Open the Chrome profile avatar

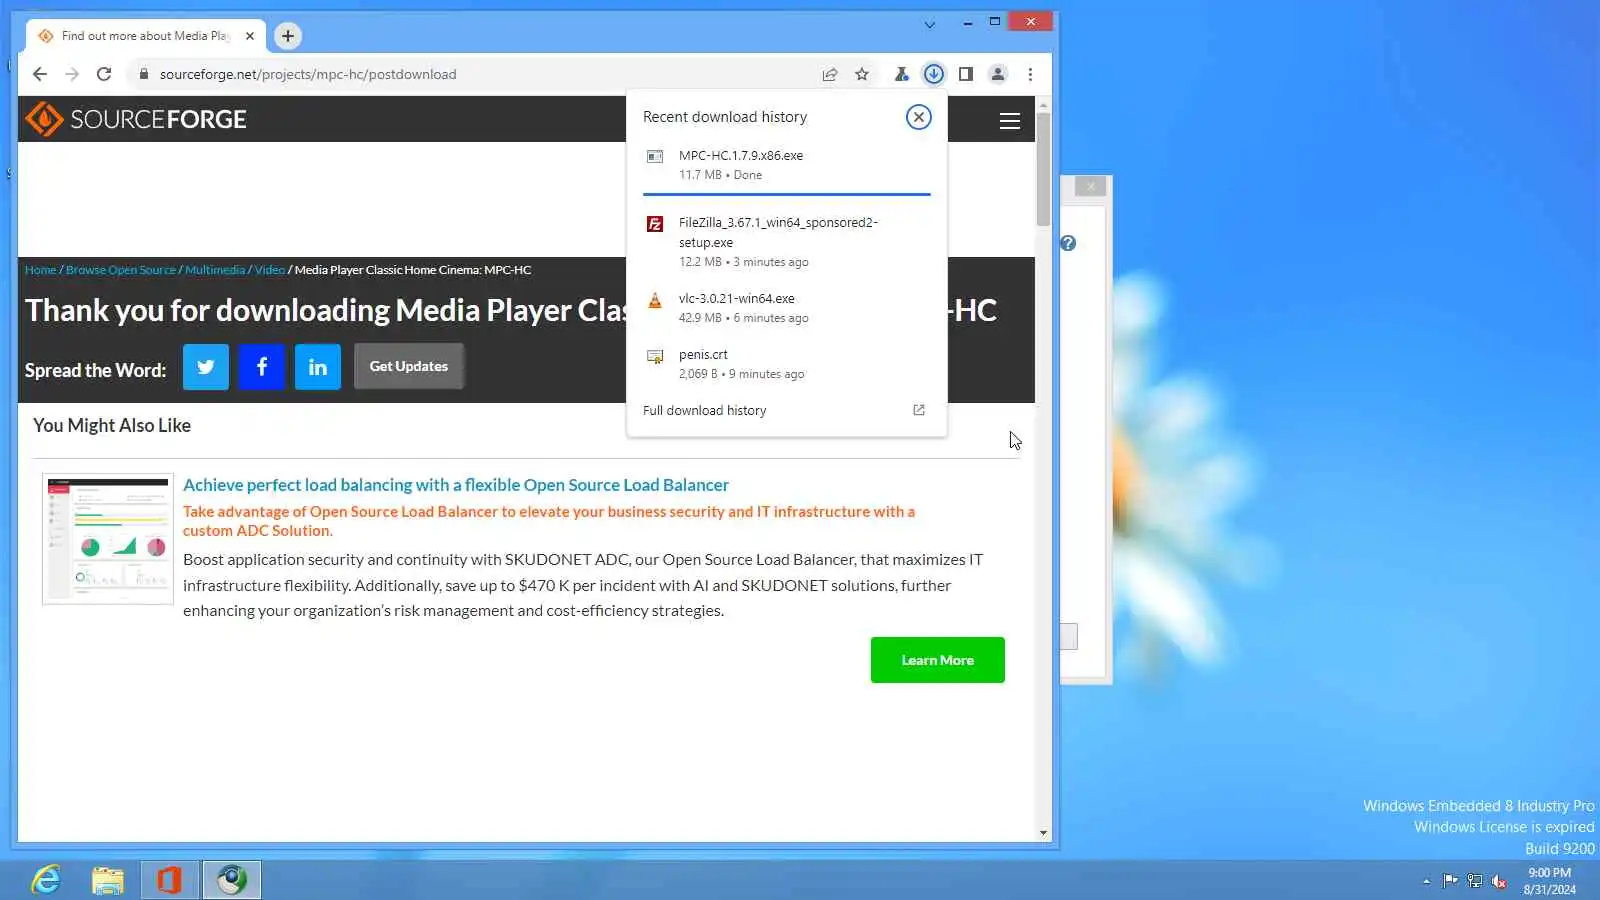point(998,74)
